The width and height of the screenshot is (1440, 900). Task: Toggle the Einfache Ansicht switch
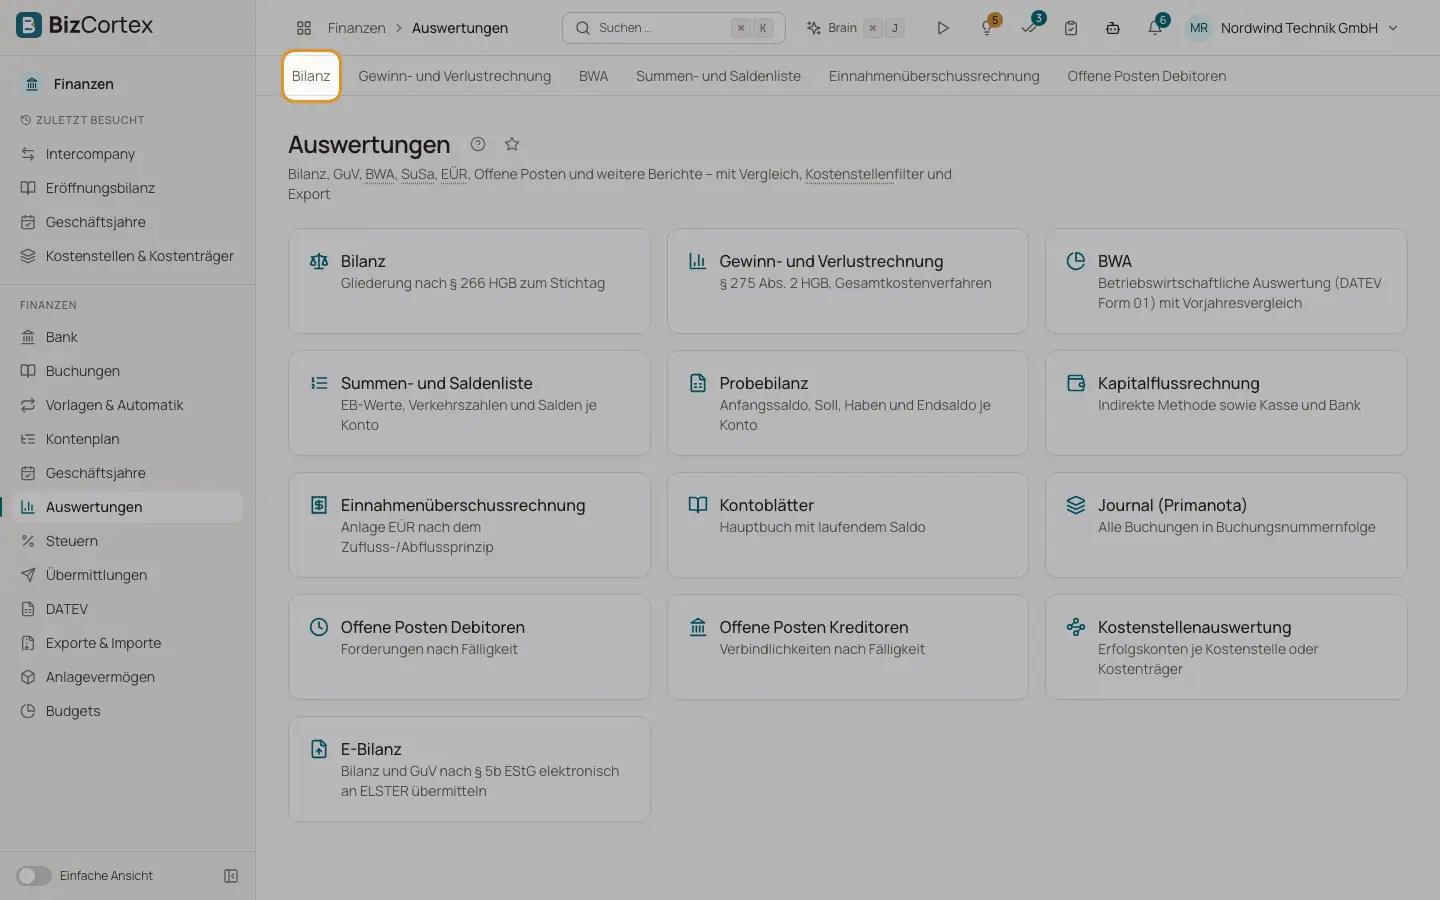tap(33, 876)
